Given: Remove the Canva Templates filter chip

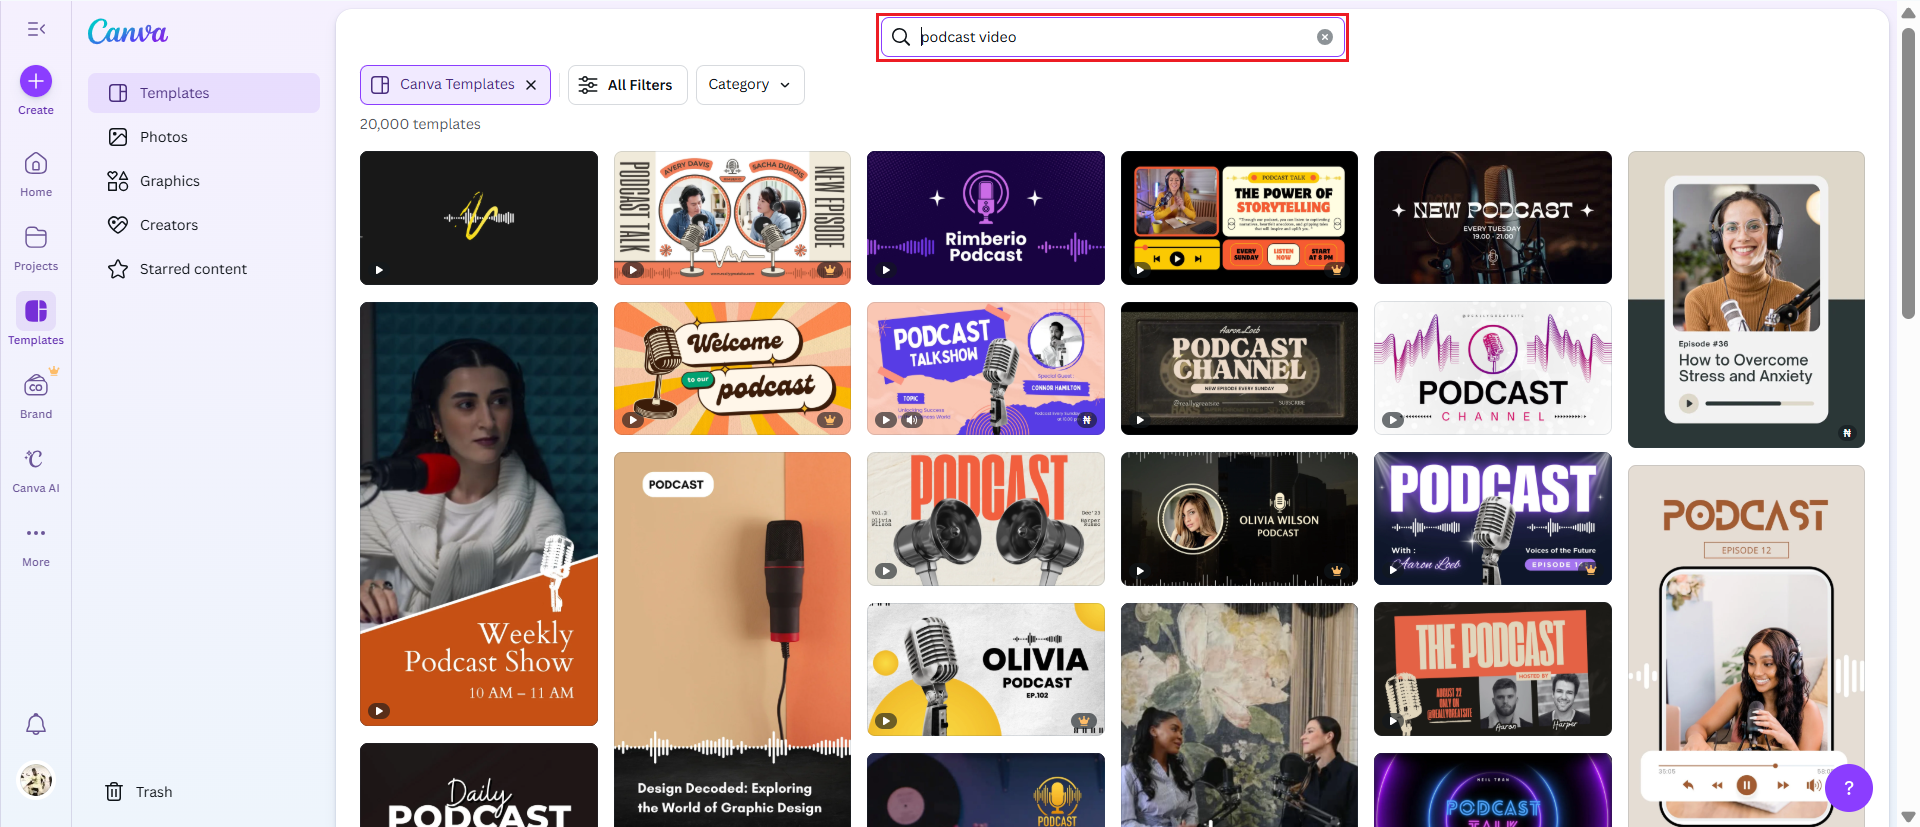Looking at the screenshot, I should [531, 85].
